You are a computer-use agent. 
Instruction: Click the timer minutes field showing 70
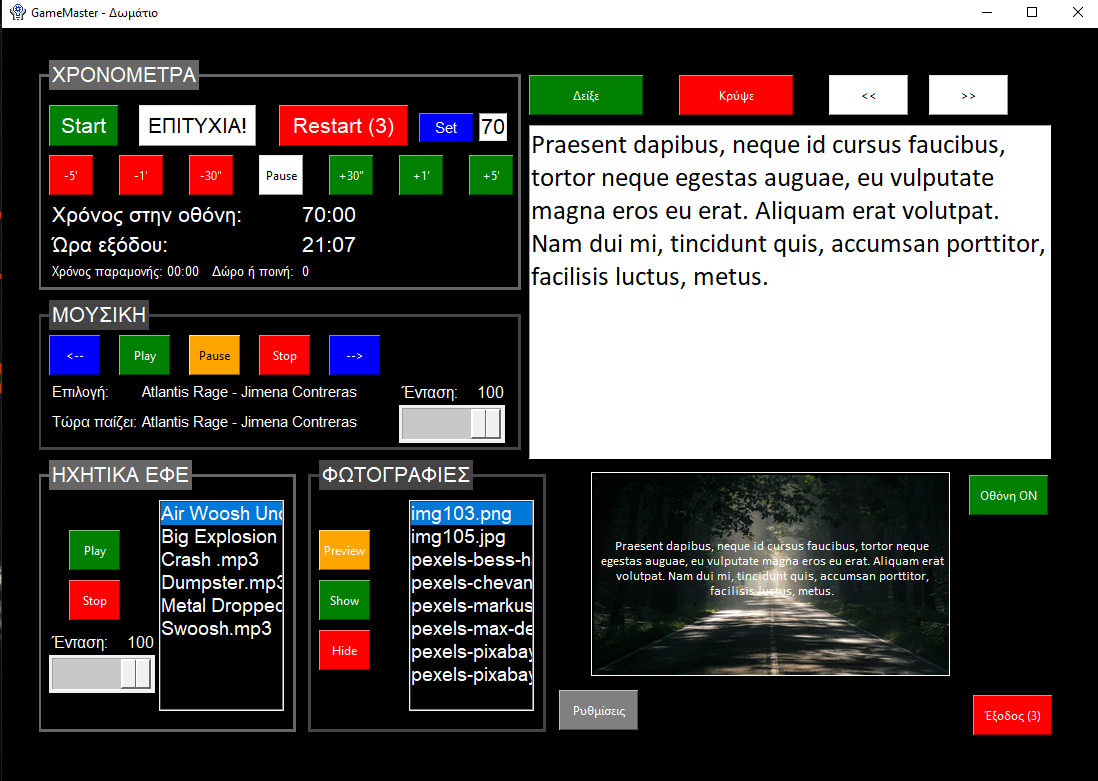[493, 127]
